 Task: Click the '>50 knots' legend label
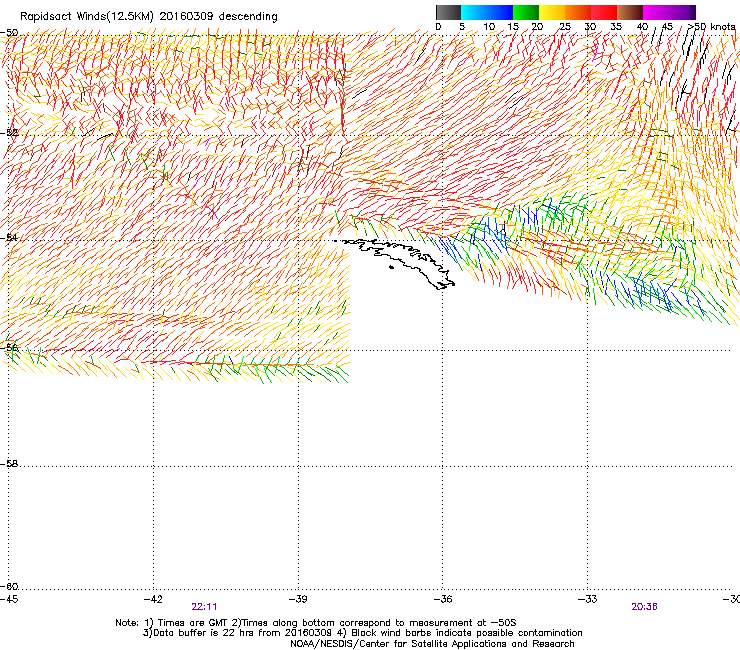711,27
